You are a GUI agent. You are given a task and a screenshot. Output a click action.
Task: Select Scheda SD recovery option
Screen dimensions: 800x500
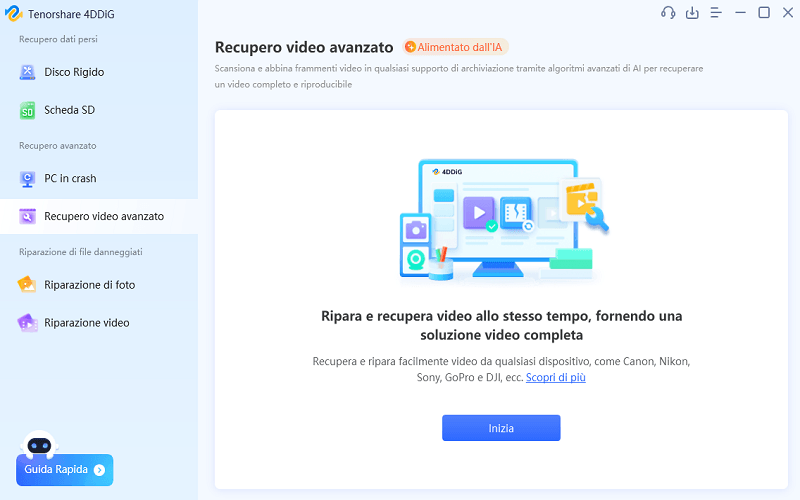click(99, 110)
